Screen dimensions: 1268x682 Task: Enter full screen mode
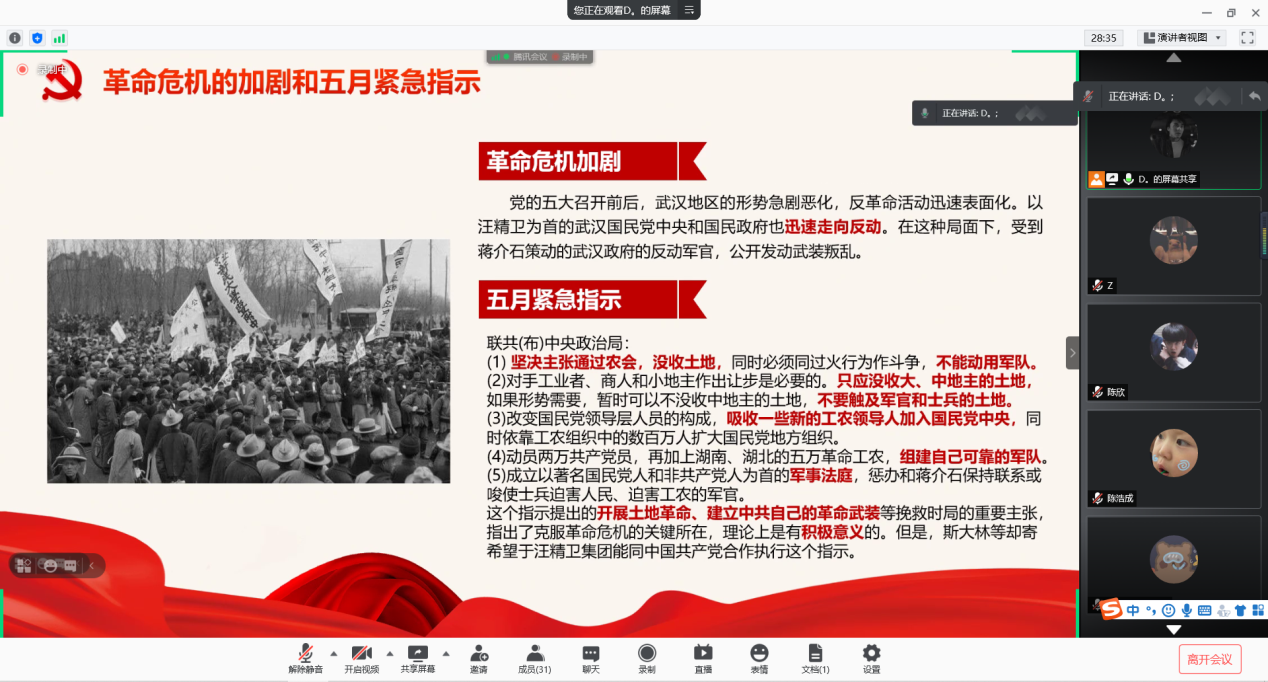1247,38
